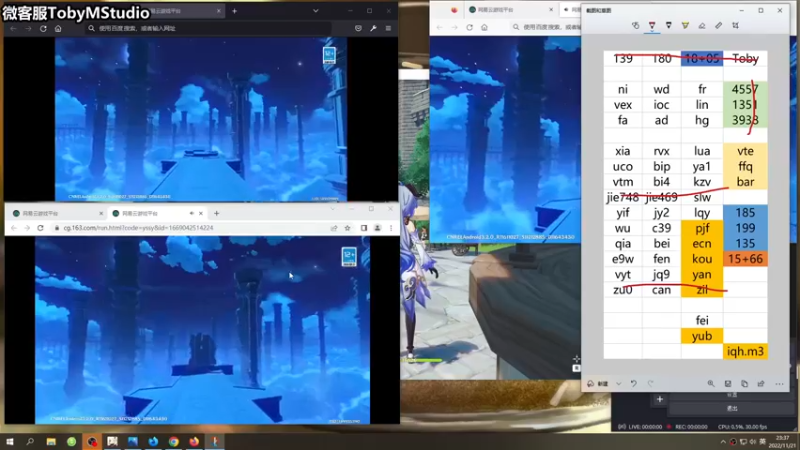800x450 pixels.
Task: Open shield icon in top-left browser toolbar
Action: point(358,29)
